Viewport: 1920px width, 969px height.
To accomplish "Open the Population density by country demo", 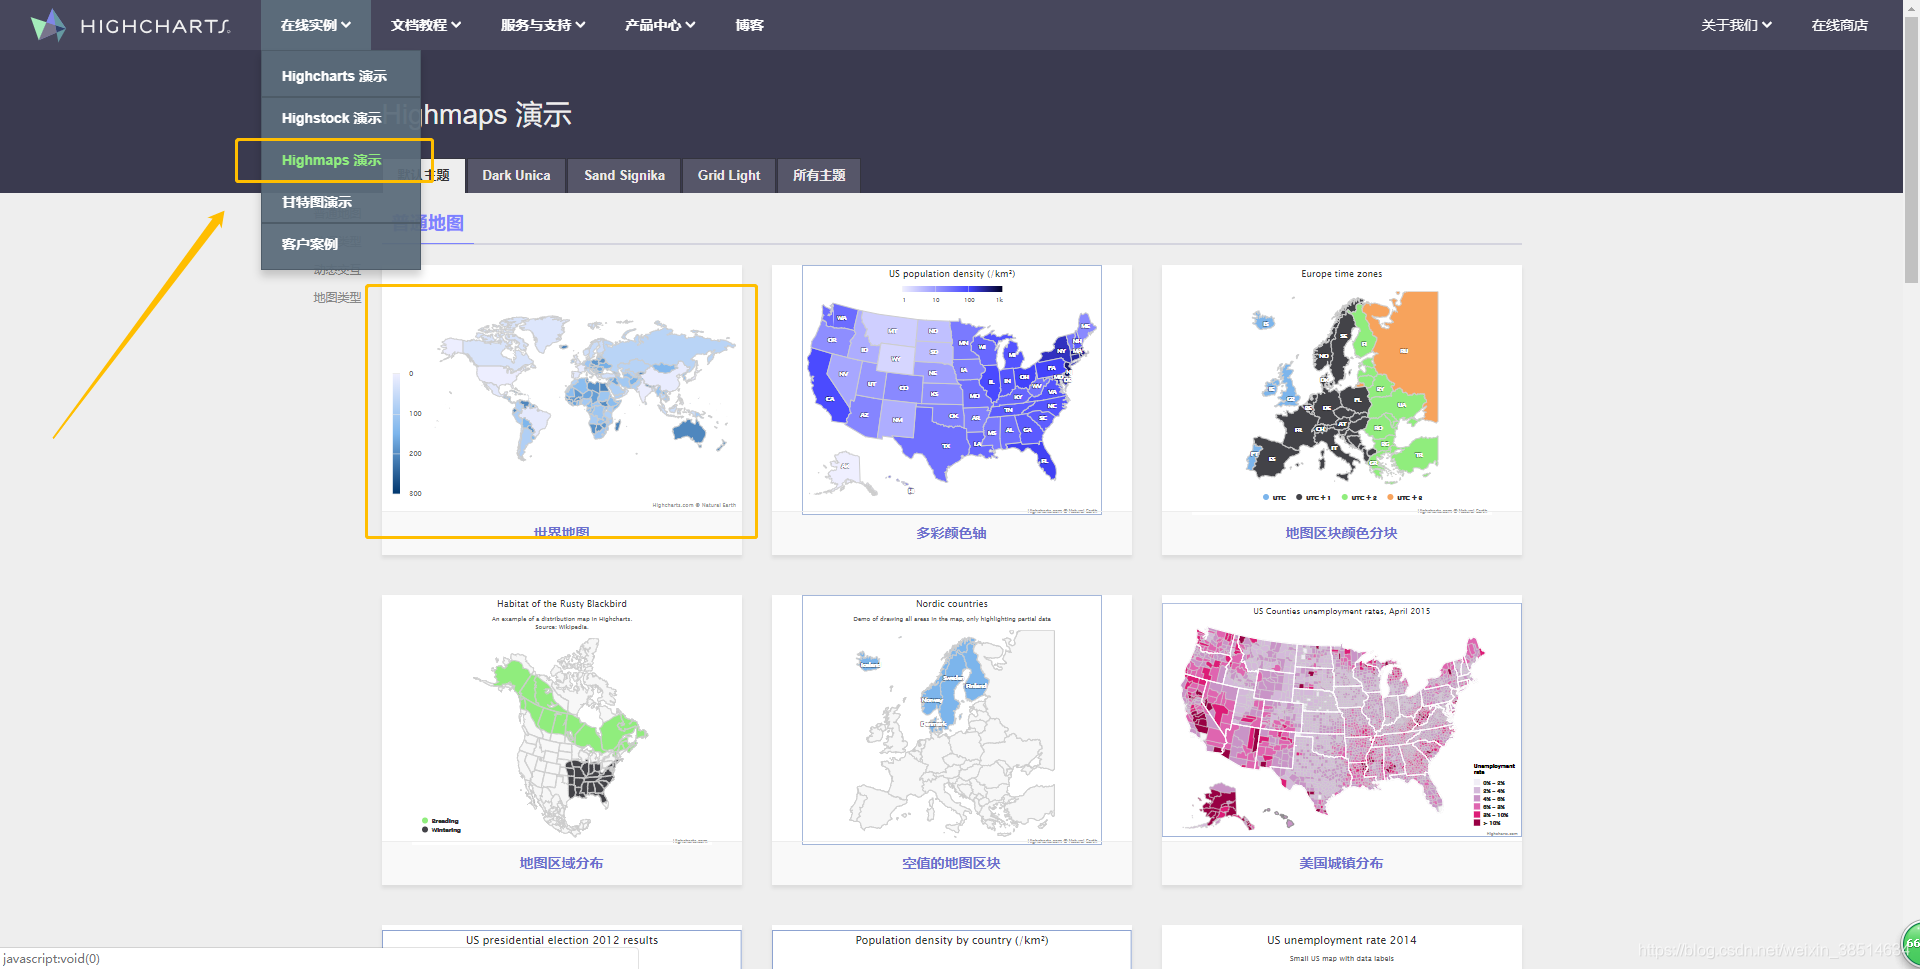I will [x=952, y=949].
